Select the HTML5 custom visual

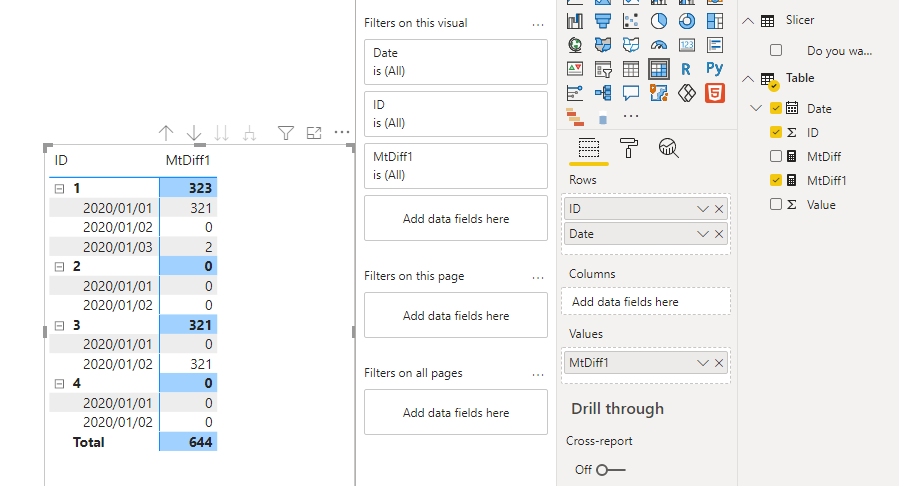pyautogui.click(x=715, y=93)
